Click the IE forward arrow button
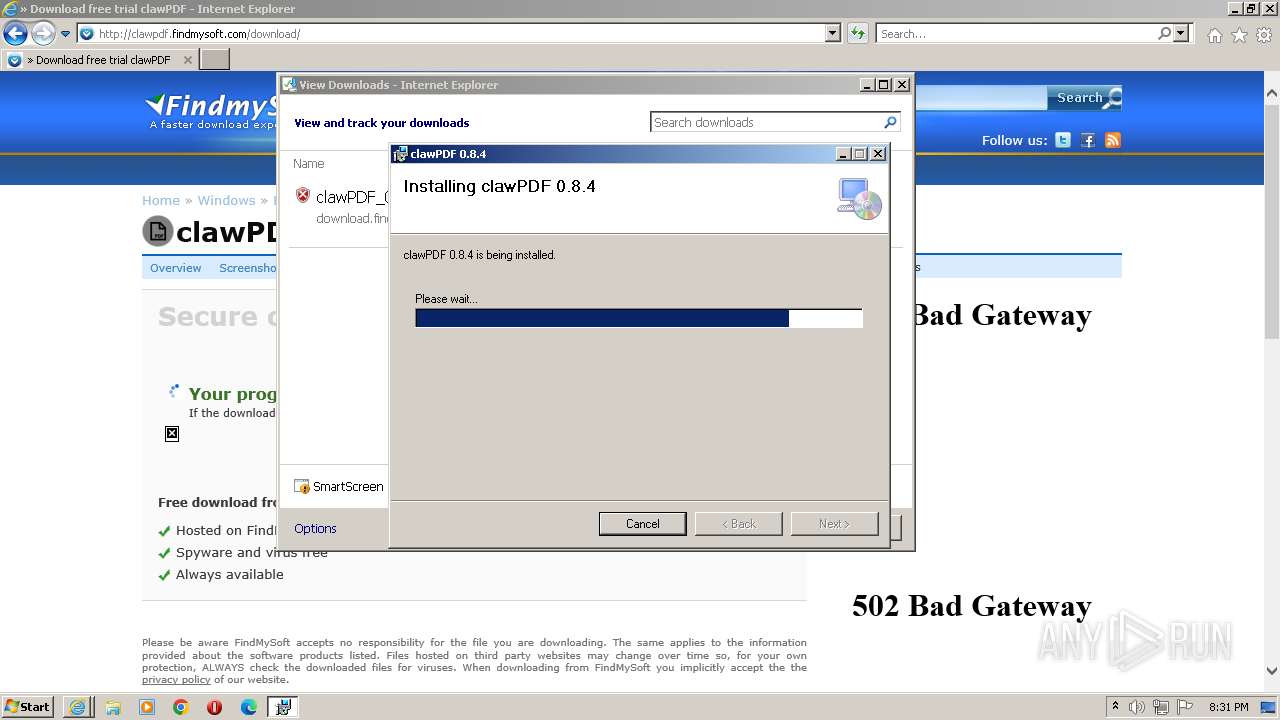The image size is (1280, 720). coord(42,34)
